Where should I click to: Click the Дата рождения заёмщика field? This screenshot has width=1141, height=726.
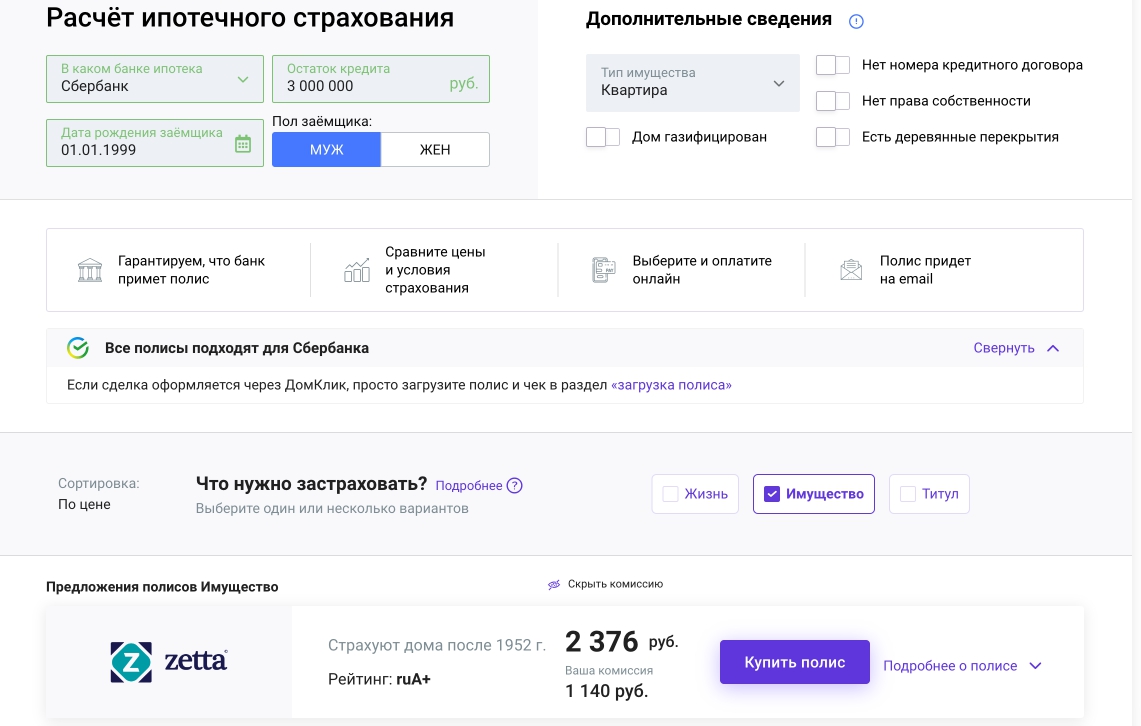(155, 143)
